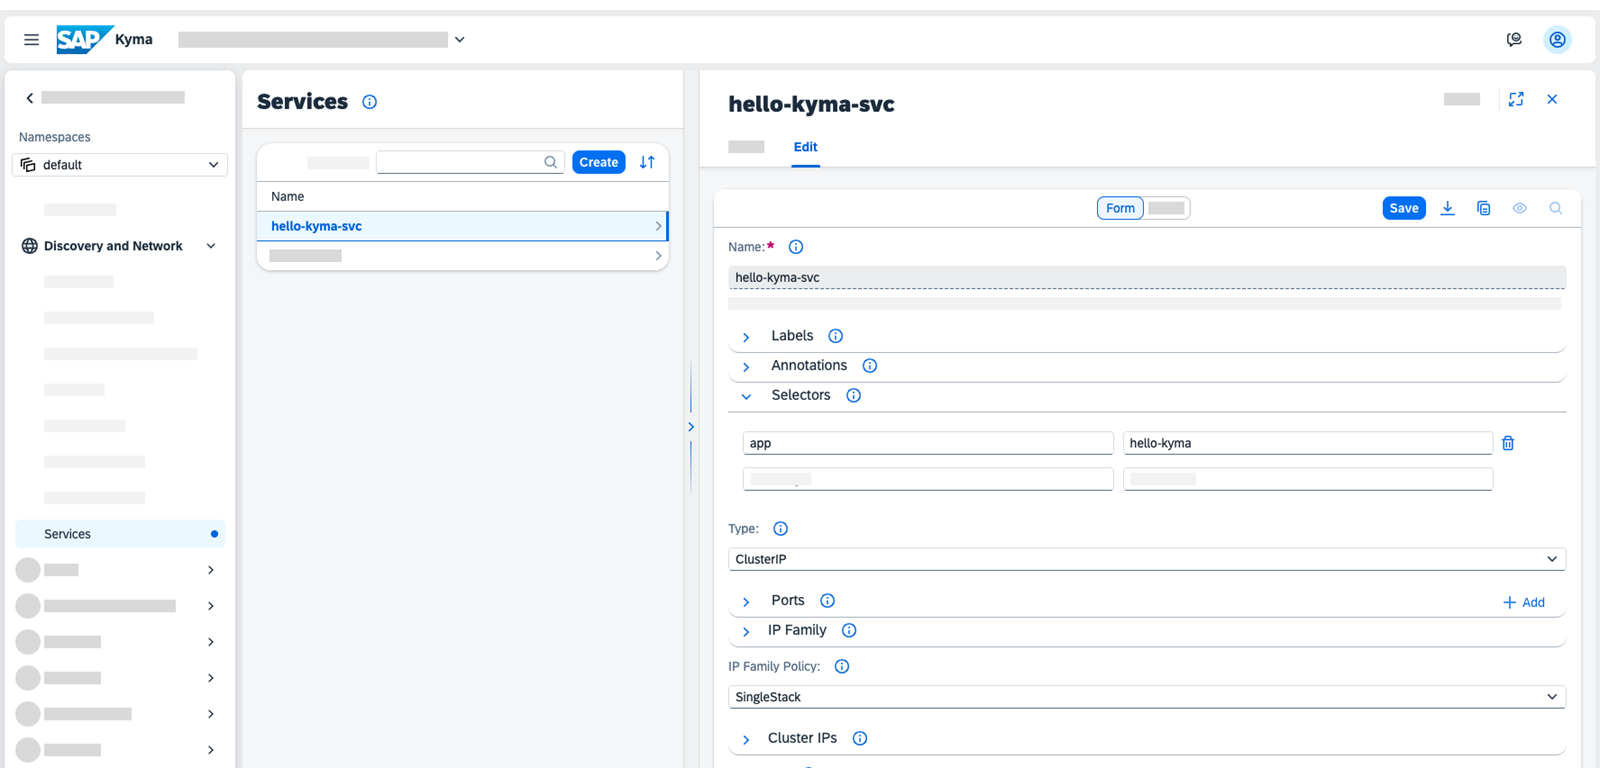Show info tooltip for Type
The image size is (1600, 778).
coord(781,529)
